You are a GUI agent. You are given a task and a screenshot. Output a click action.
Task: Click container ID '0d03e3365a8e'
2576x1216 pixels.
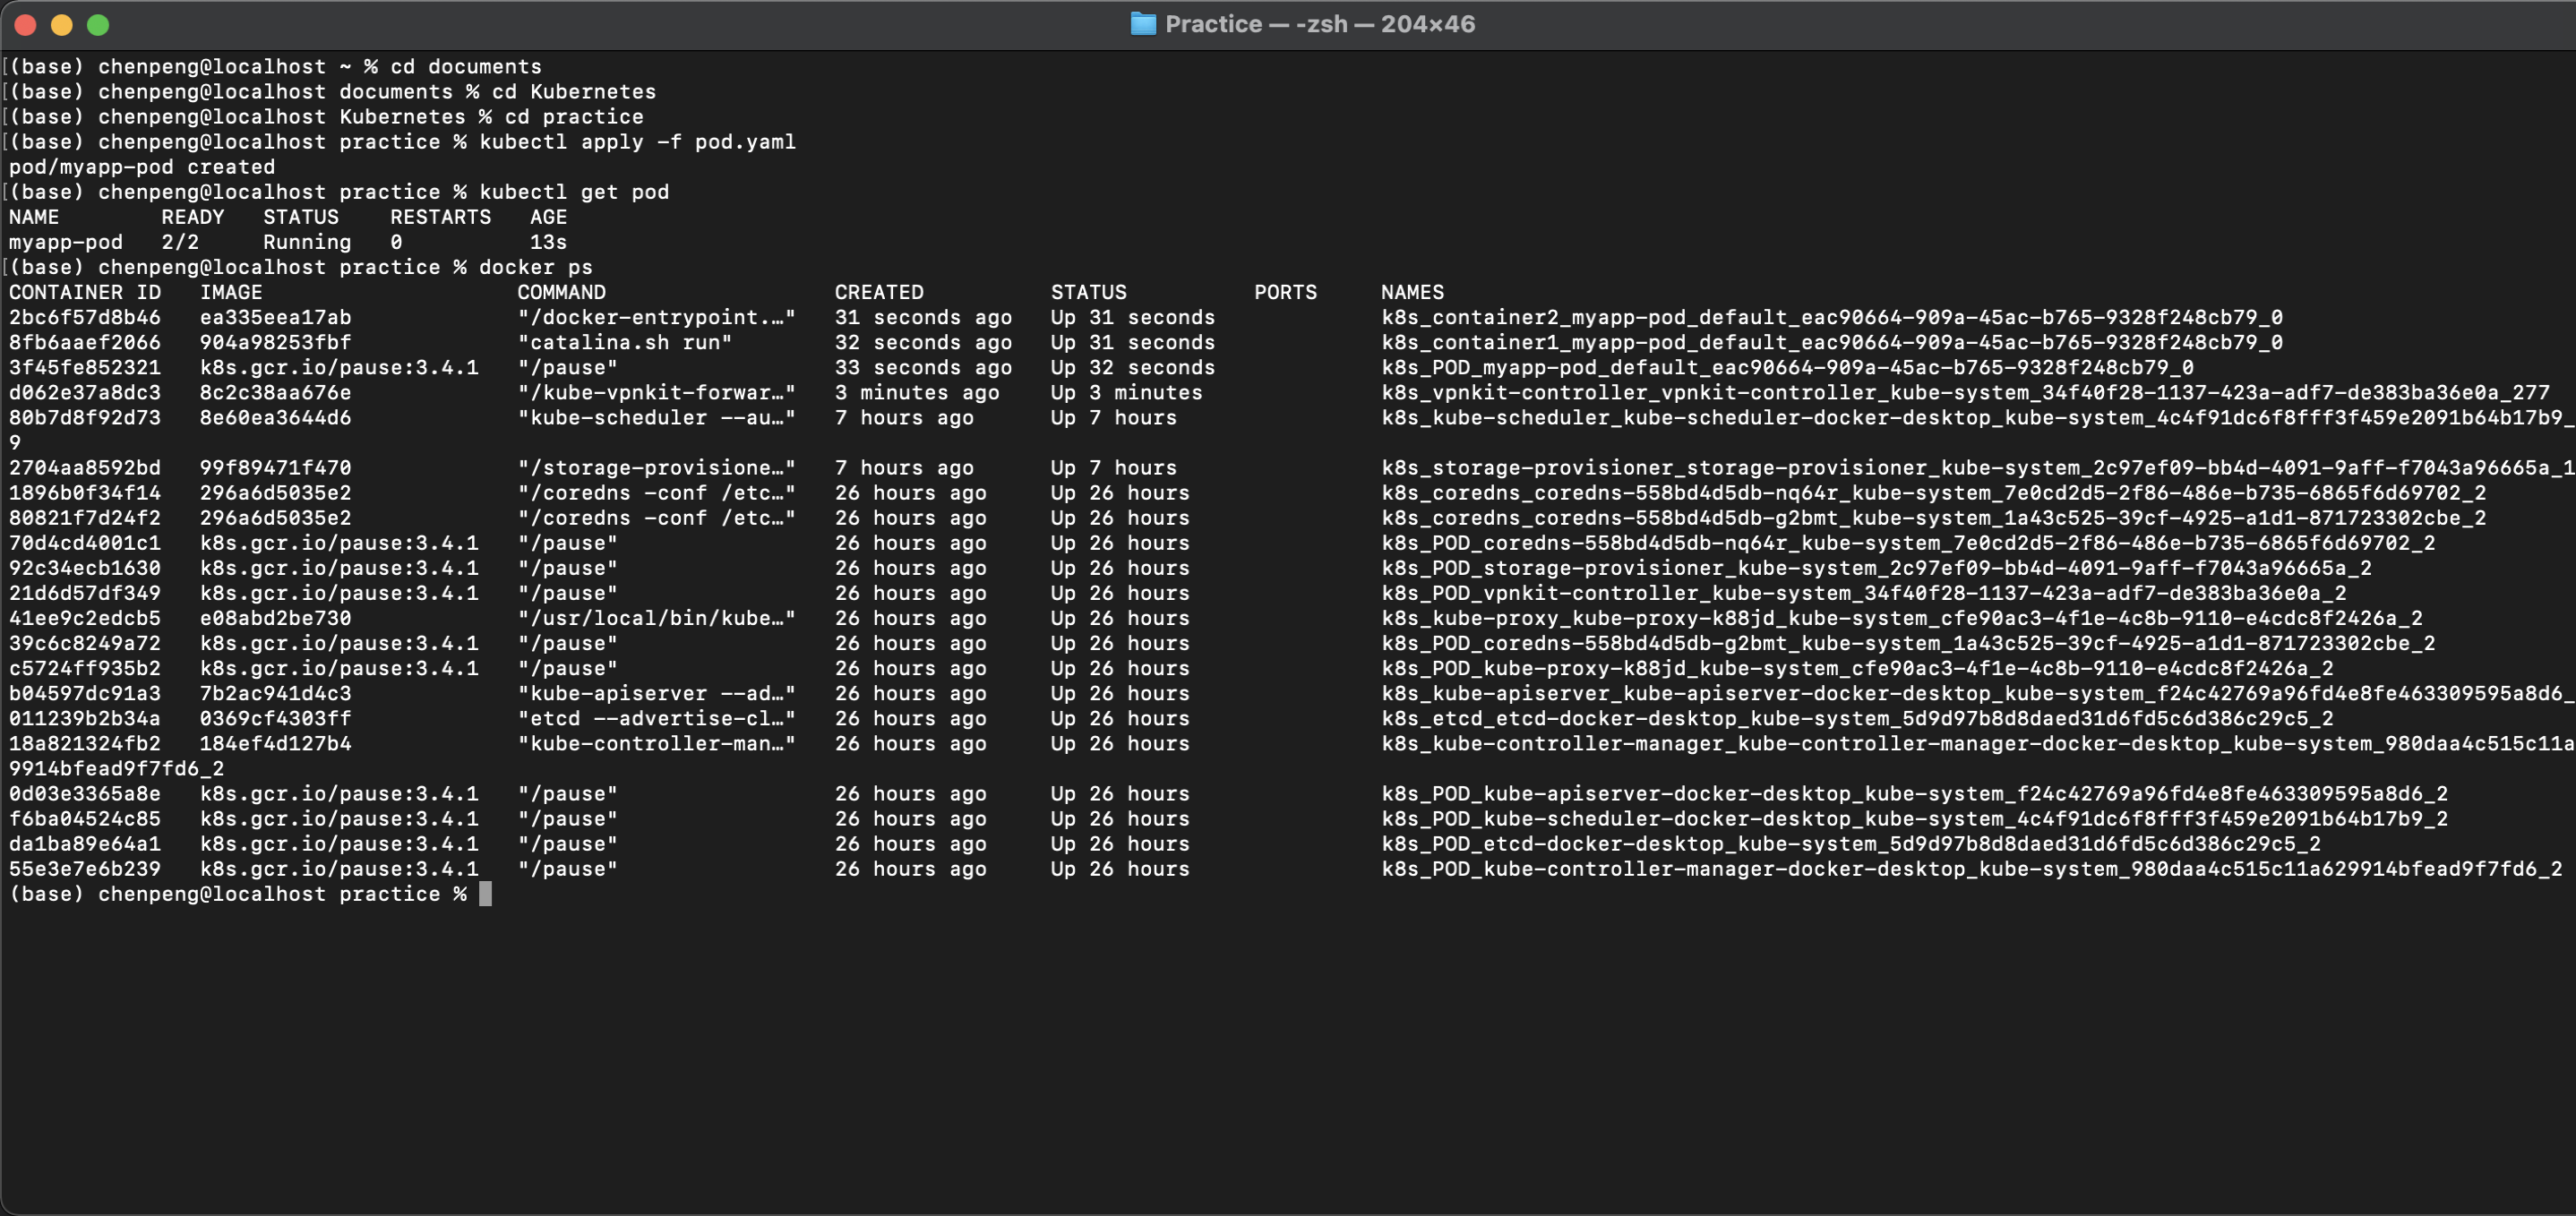coord(85,793)
